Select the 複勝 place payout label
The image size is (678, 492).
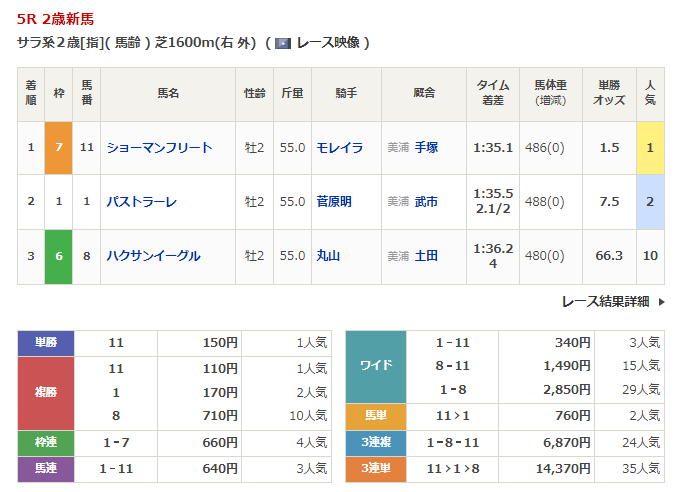(46, 393)
